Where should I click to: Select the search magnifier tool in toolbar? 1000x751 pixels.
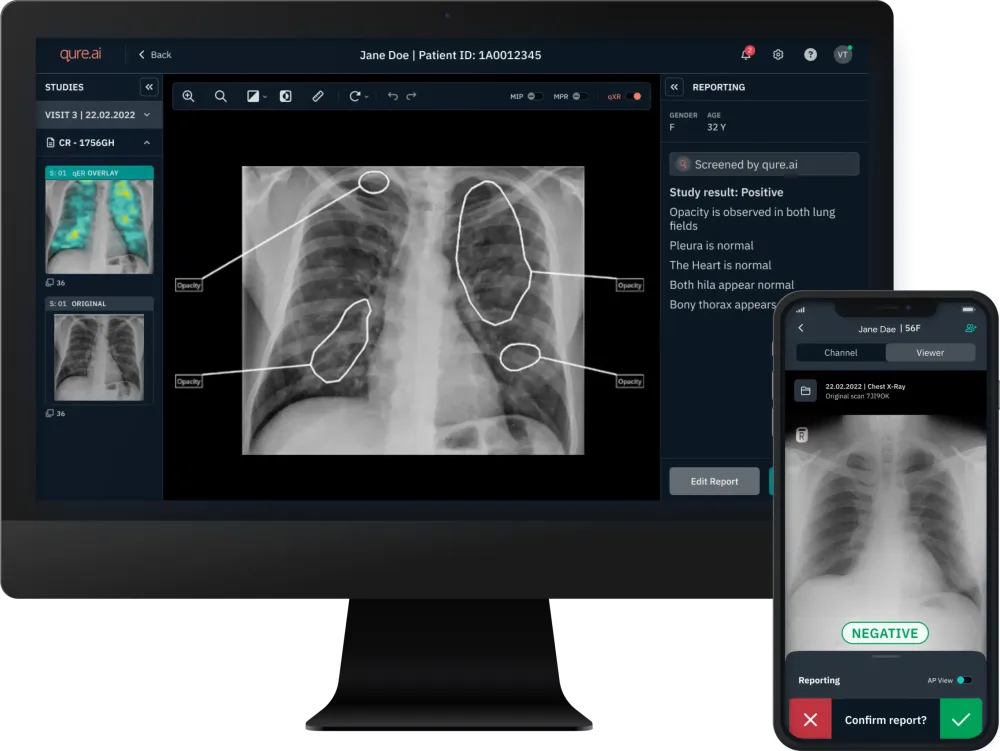tap(220, 97)
